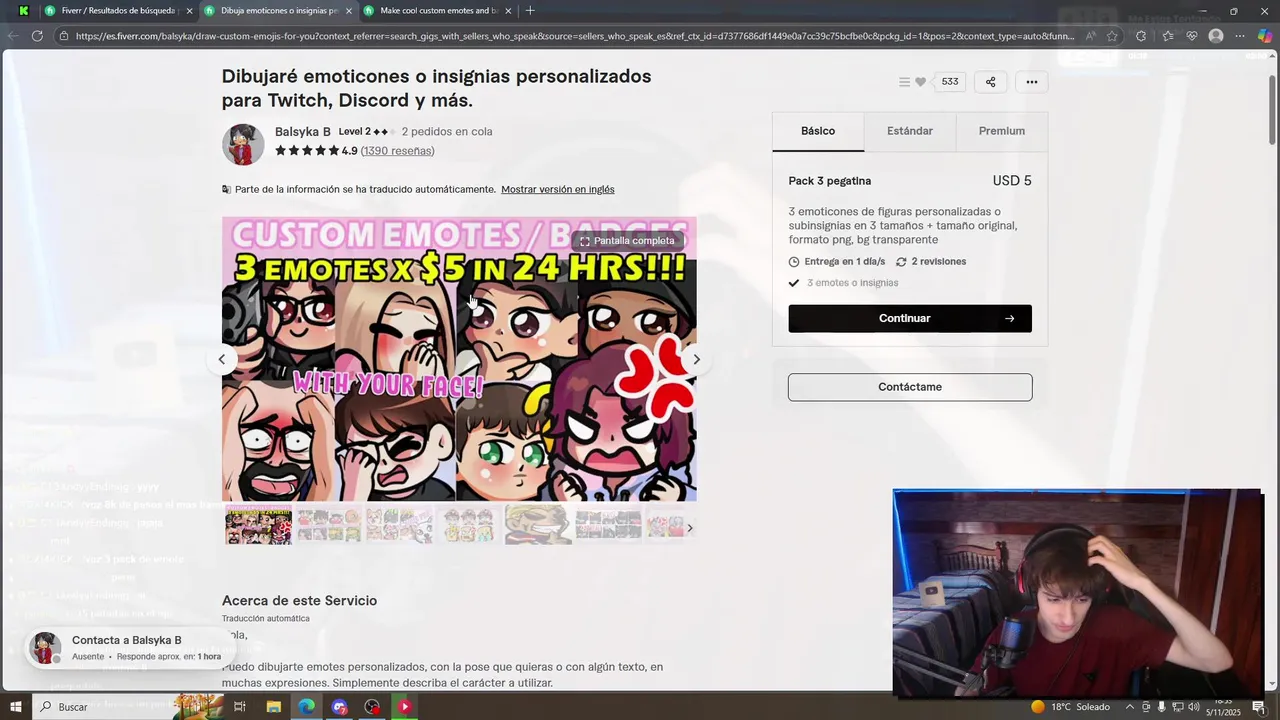Open the 'Contacta a Balsyka B' chat popup
The height and width of the screenshot is (720, 1280).
pos(125,648)
